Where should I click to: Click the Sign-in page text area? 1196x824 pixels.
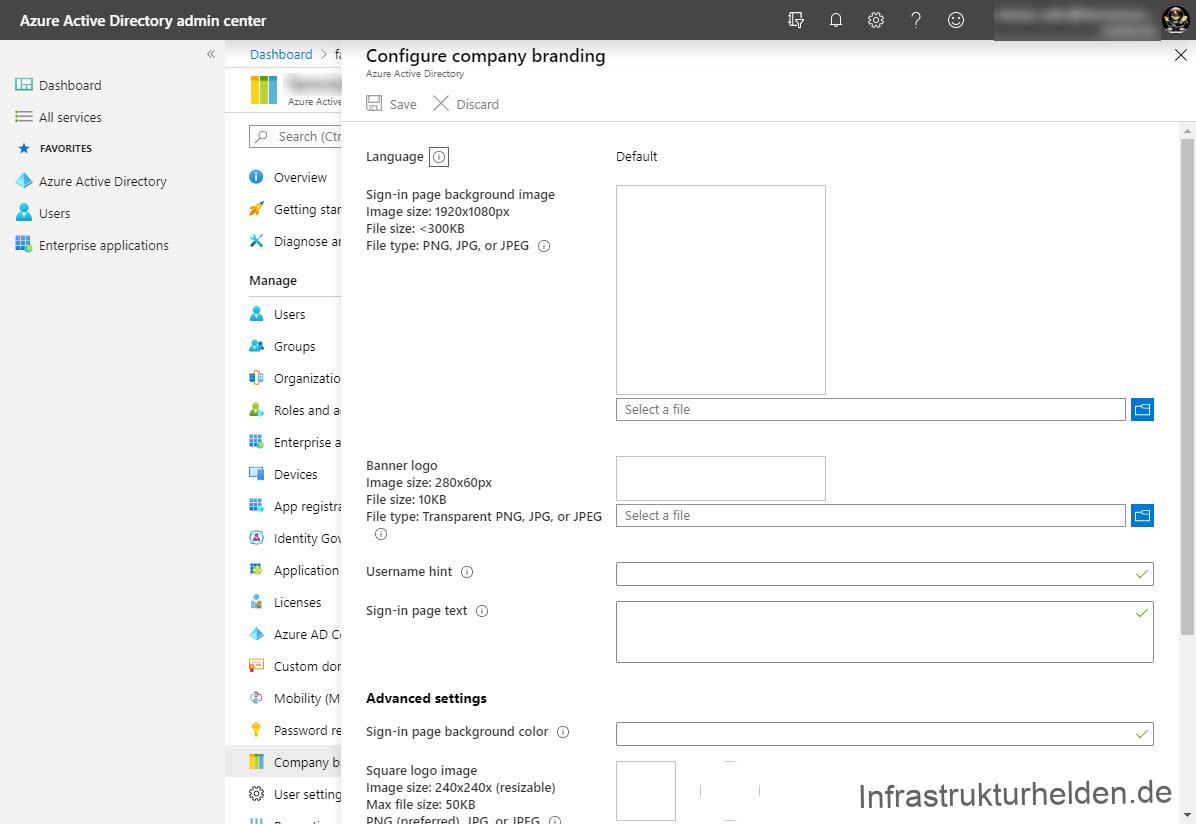885,632
